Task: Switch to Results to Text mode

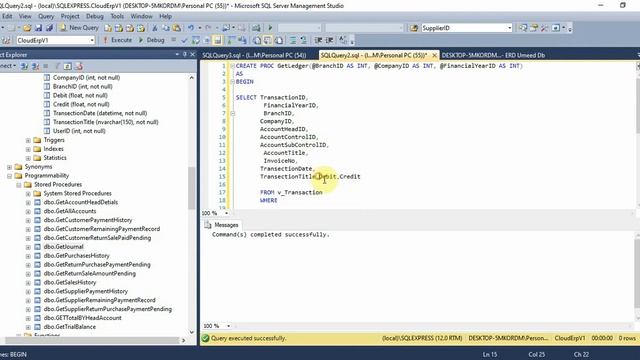Action: click(x=256, y=40)
